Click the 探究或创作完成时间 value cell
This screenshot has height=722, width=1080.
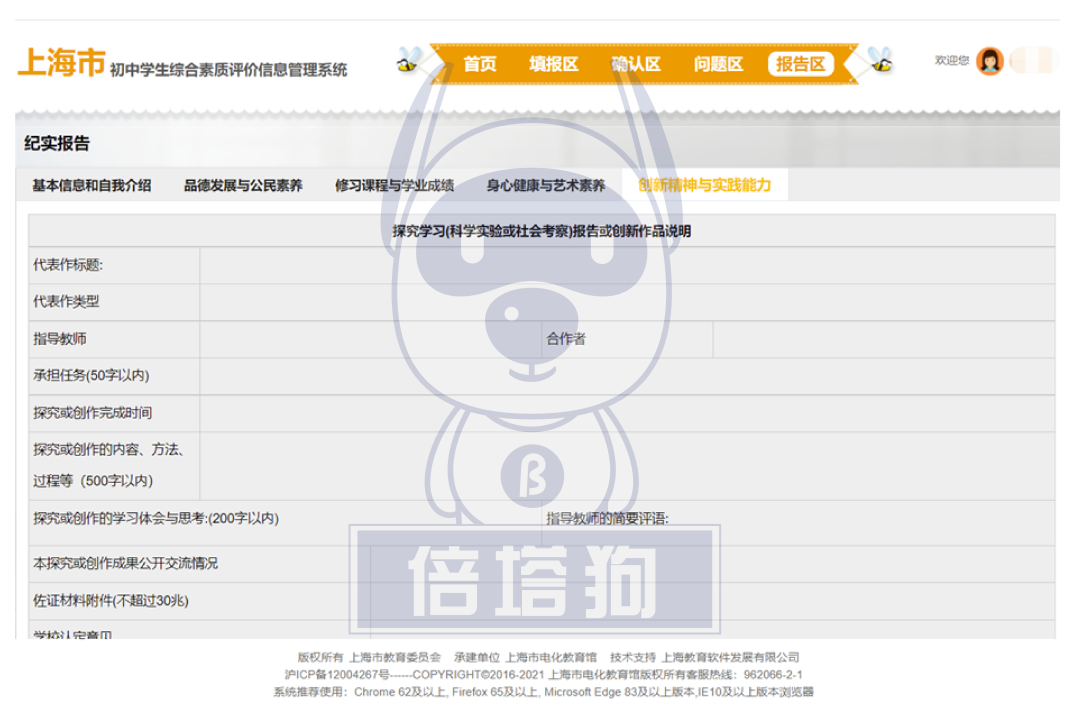click(x=626, y=413)
